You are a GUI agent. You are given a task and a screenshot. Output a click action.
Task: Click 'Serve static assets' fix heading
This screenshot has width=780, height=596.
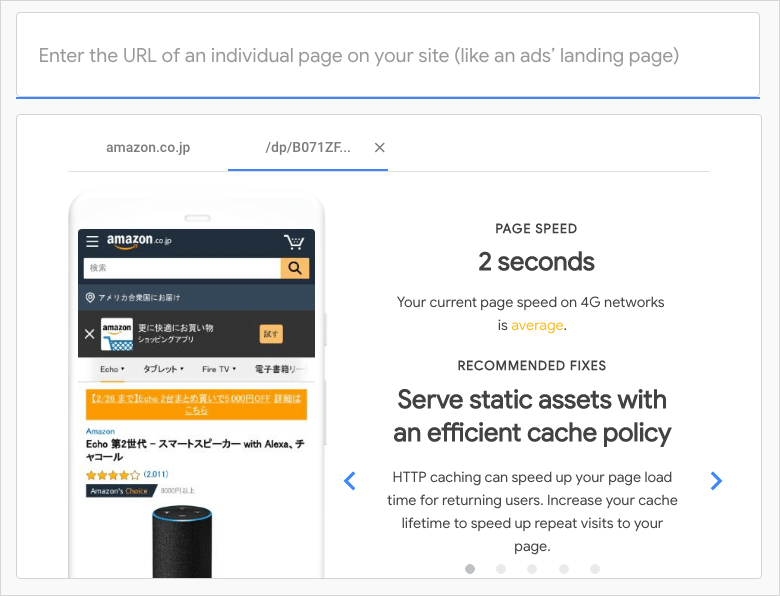pos(532,416)
